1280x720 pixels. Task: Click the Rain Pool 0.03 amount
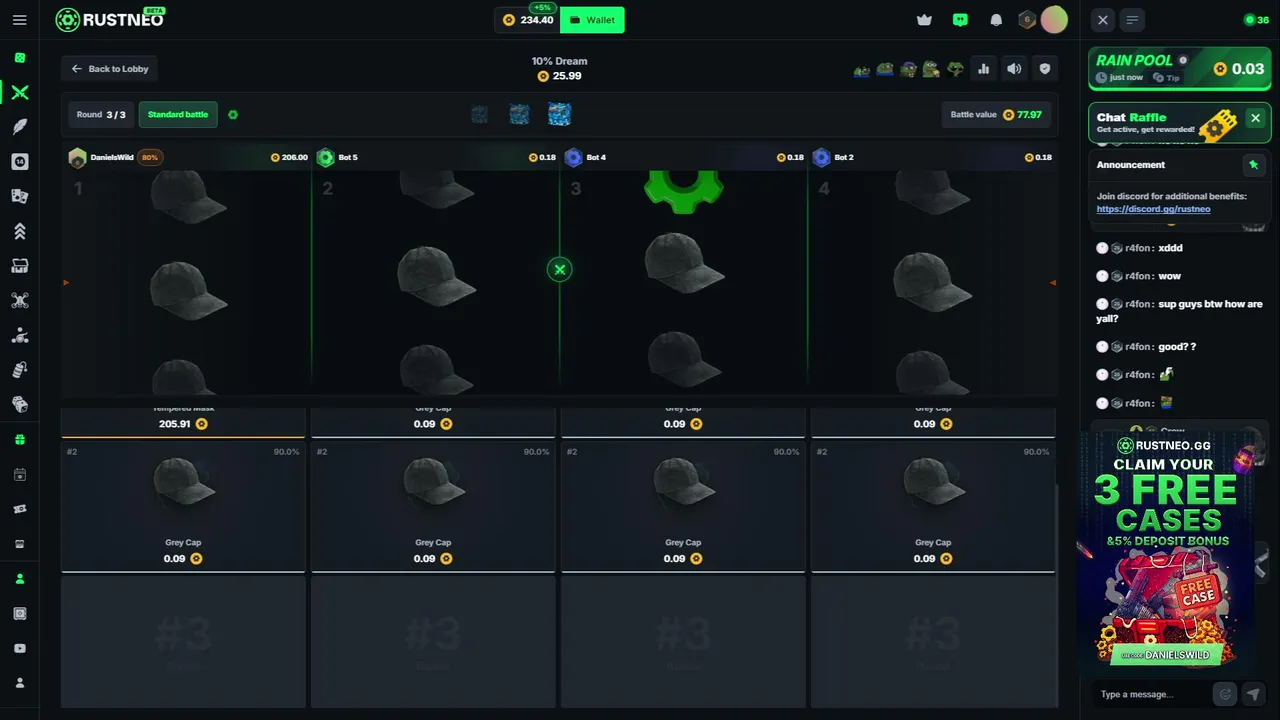1240,69
